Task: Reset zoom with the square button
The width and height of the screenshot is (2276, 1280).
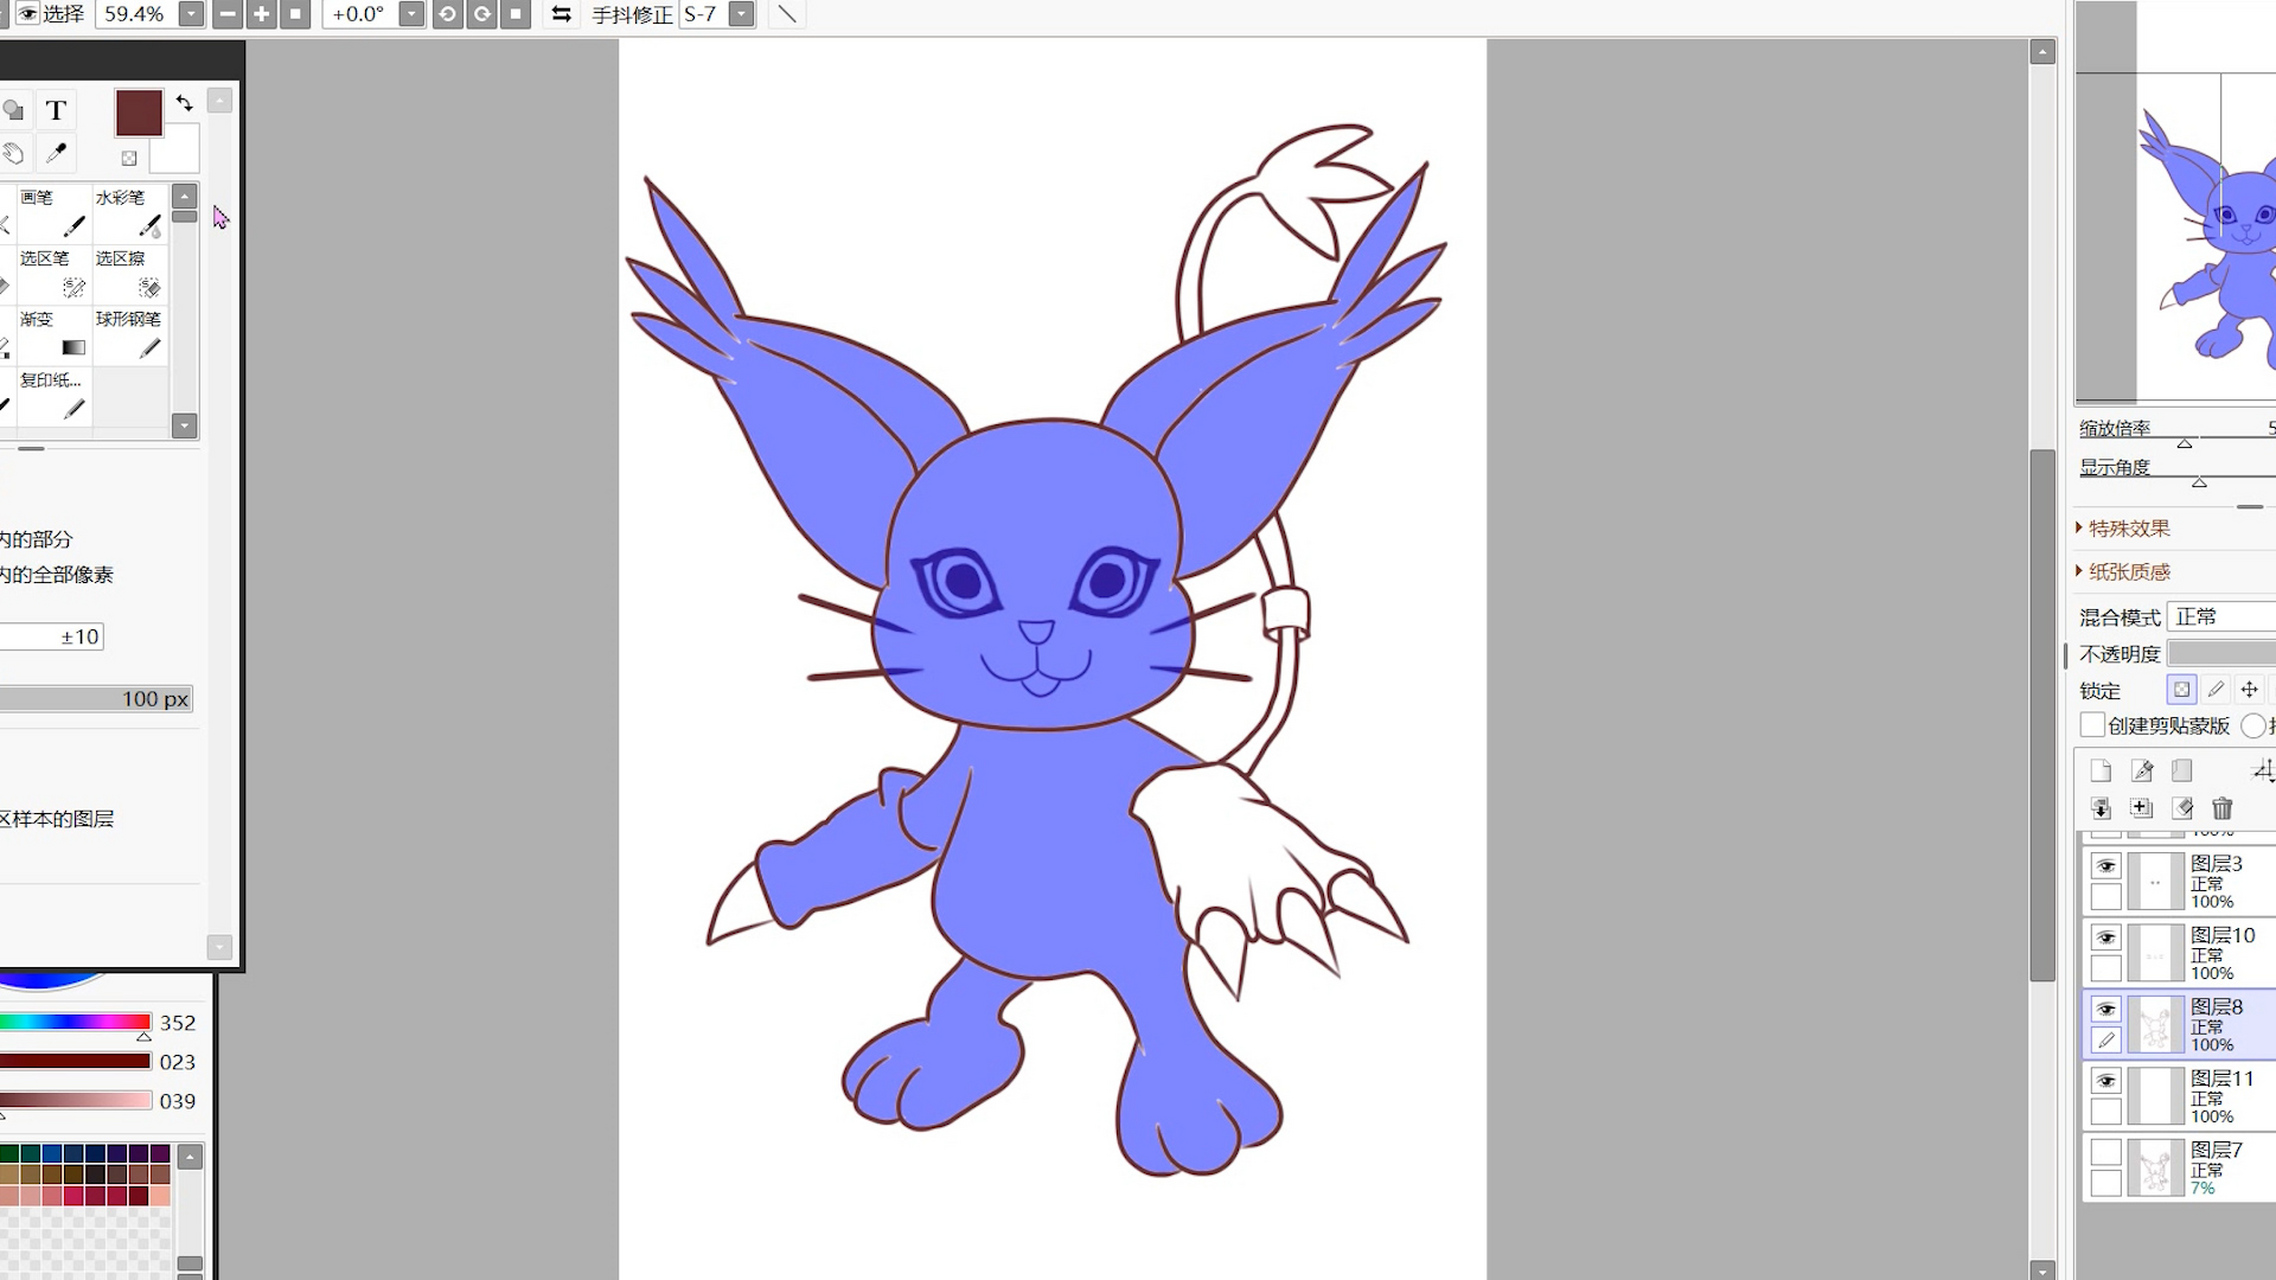Action: point(295,14)
